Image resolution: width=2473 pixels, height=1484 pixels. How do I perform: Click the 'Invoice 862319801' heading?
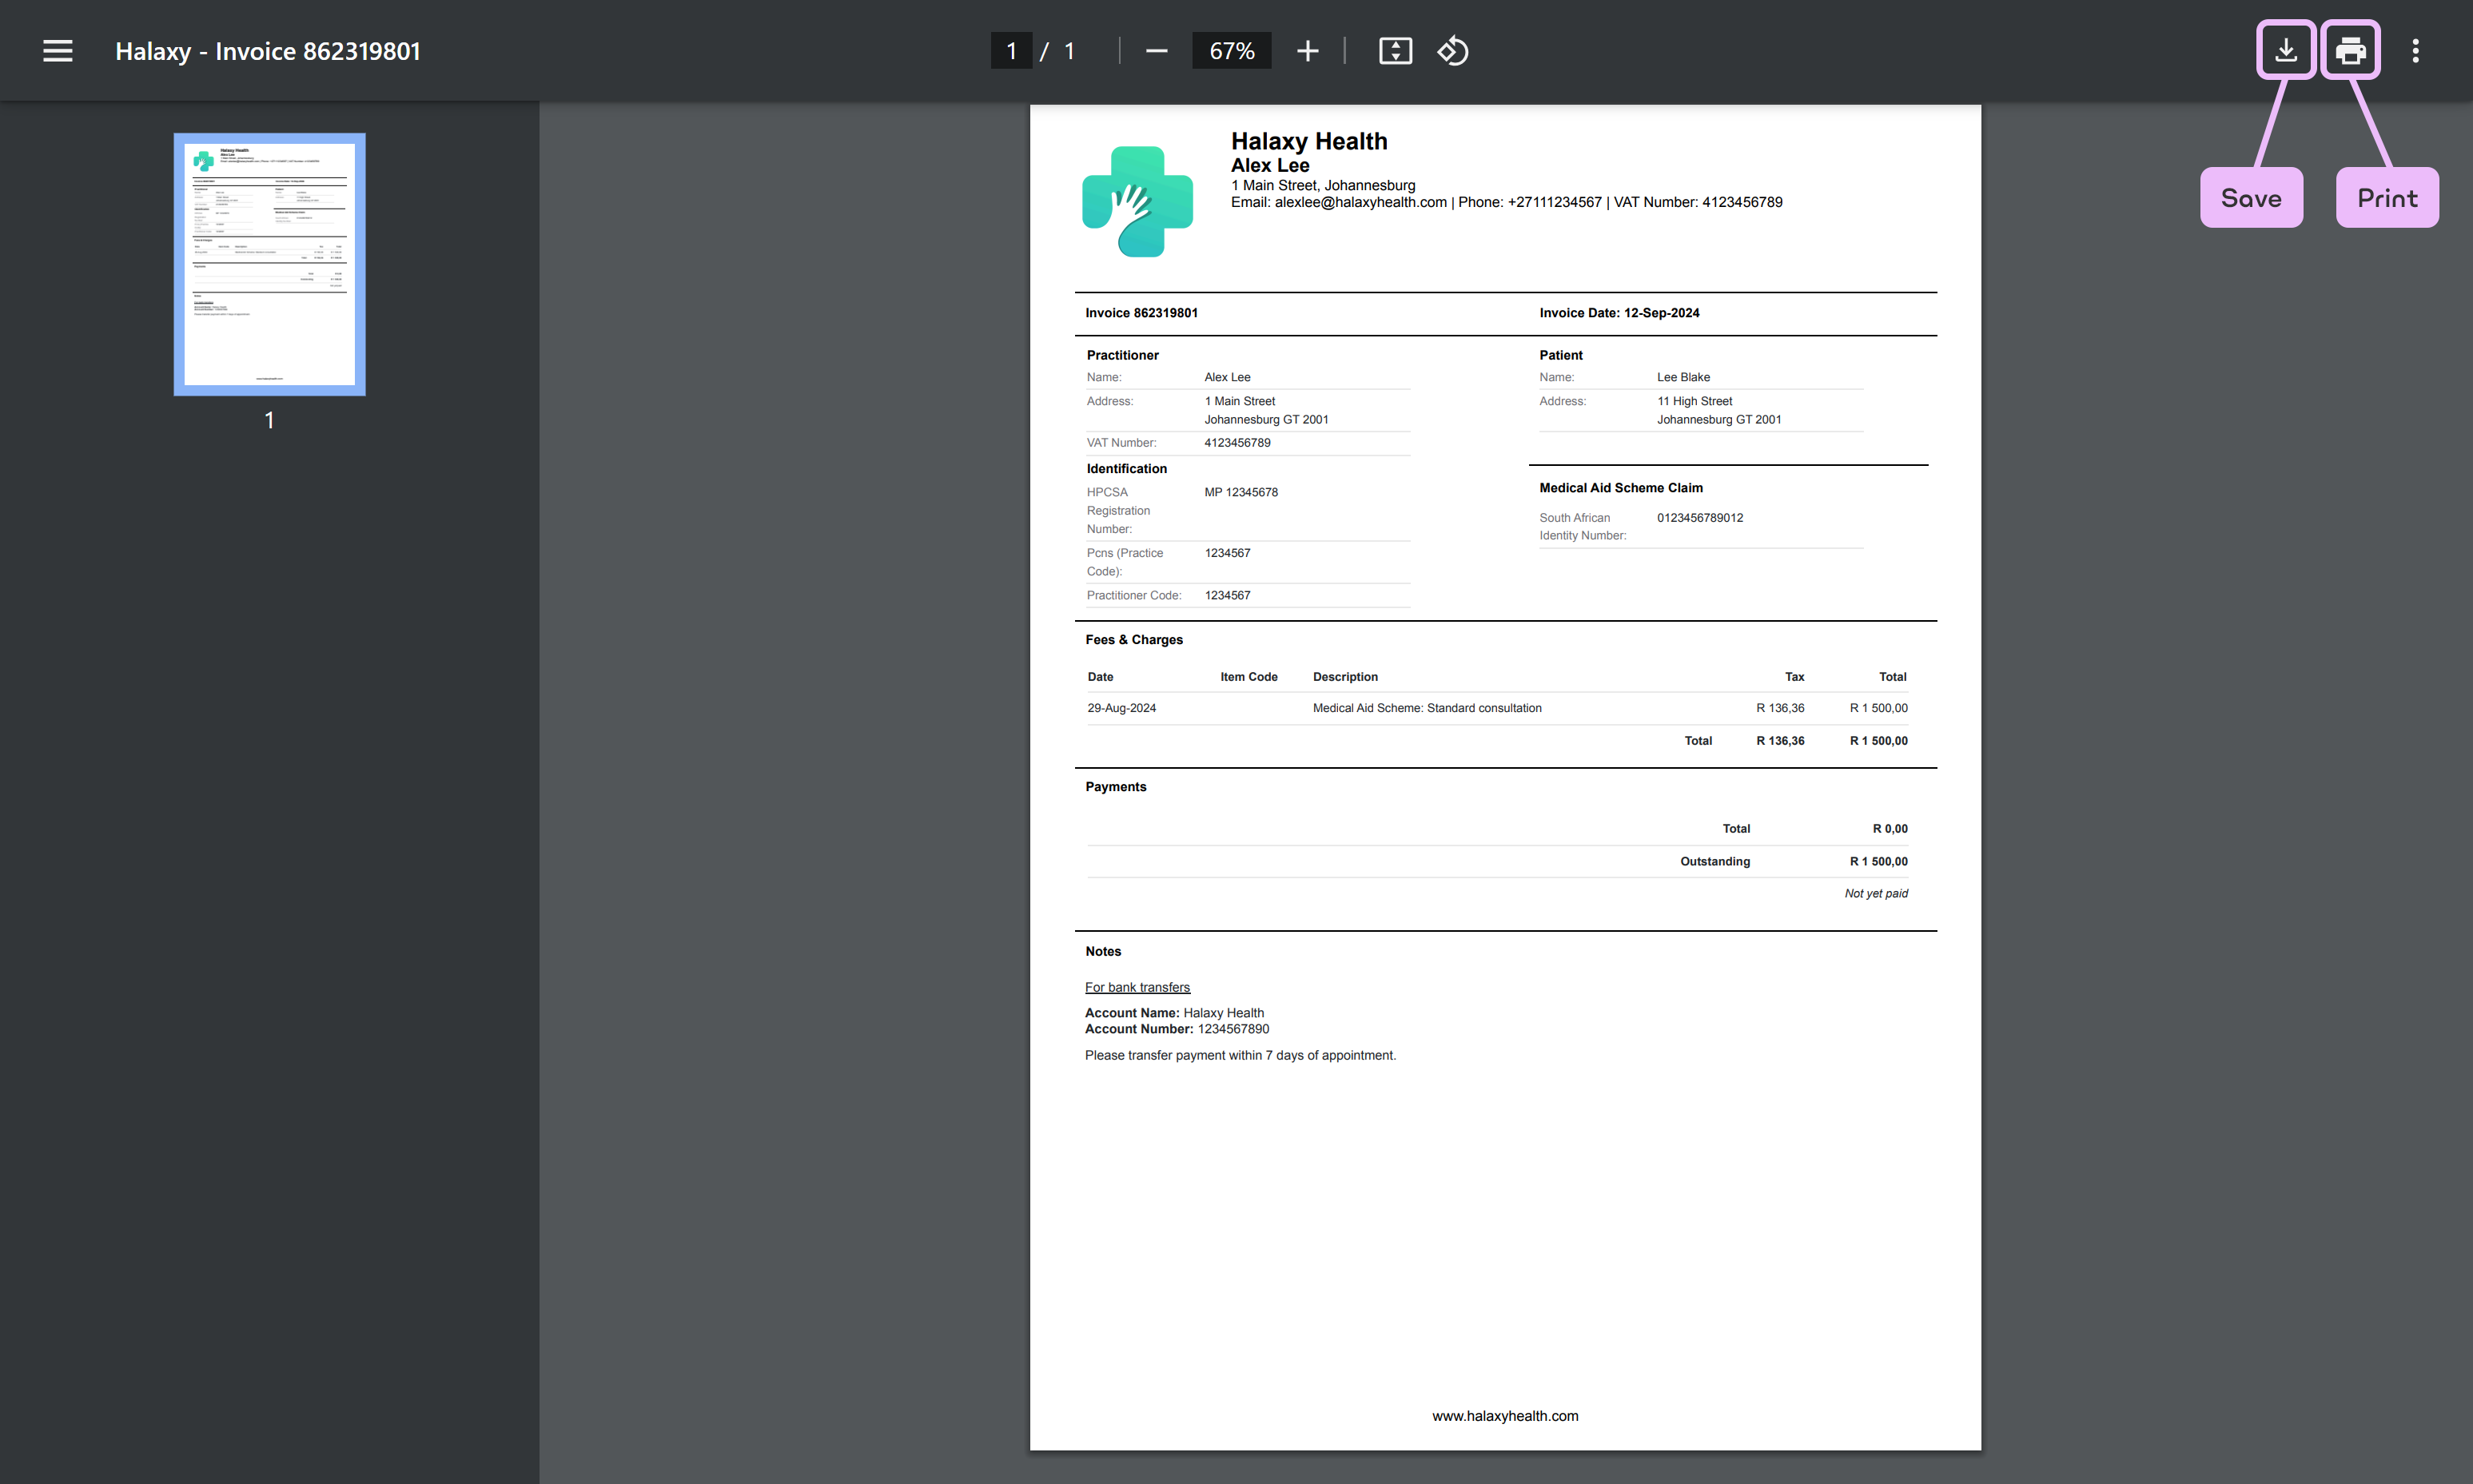(1141, 313)
